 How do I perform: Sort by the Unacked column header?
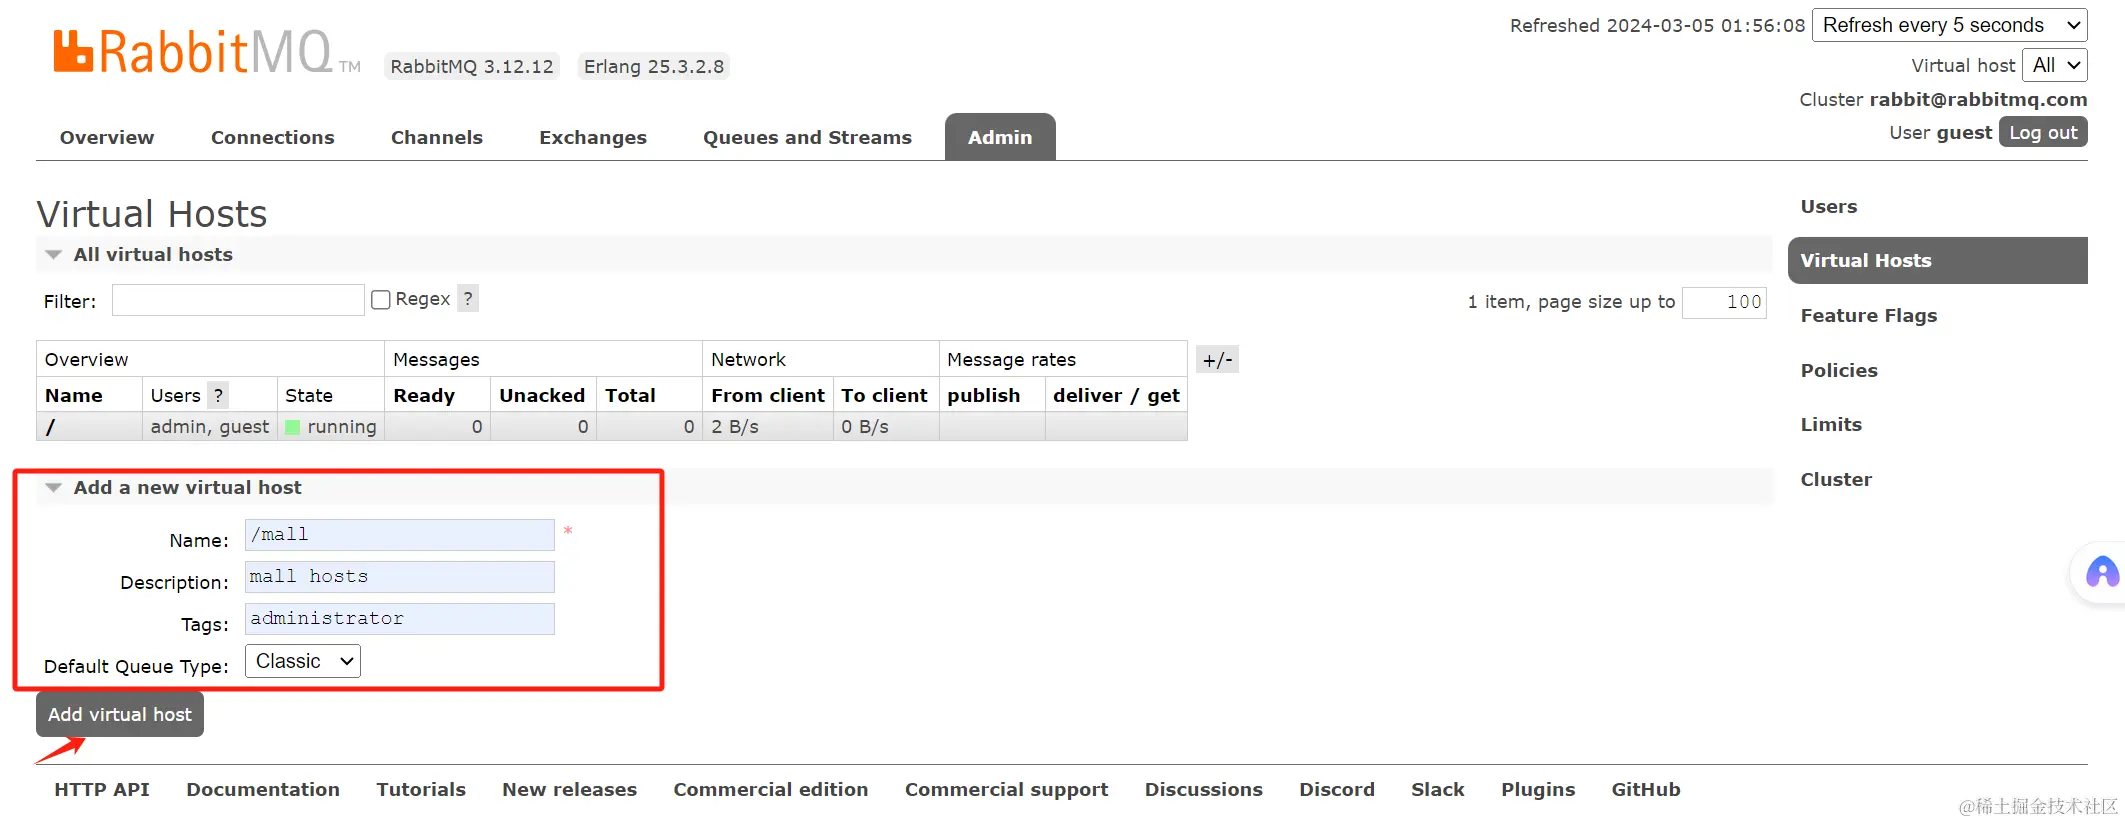tap(542, 395)
